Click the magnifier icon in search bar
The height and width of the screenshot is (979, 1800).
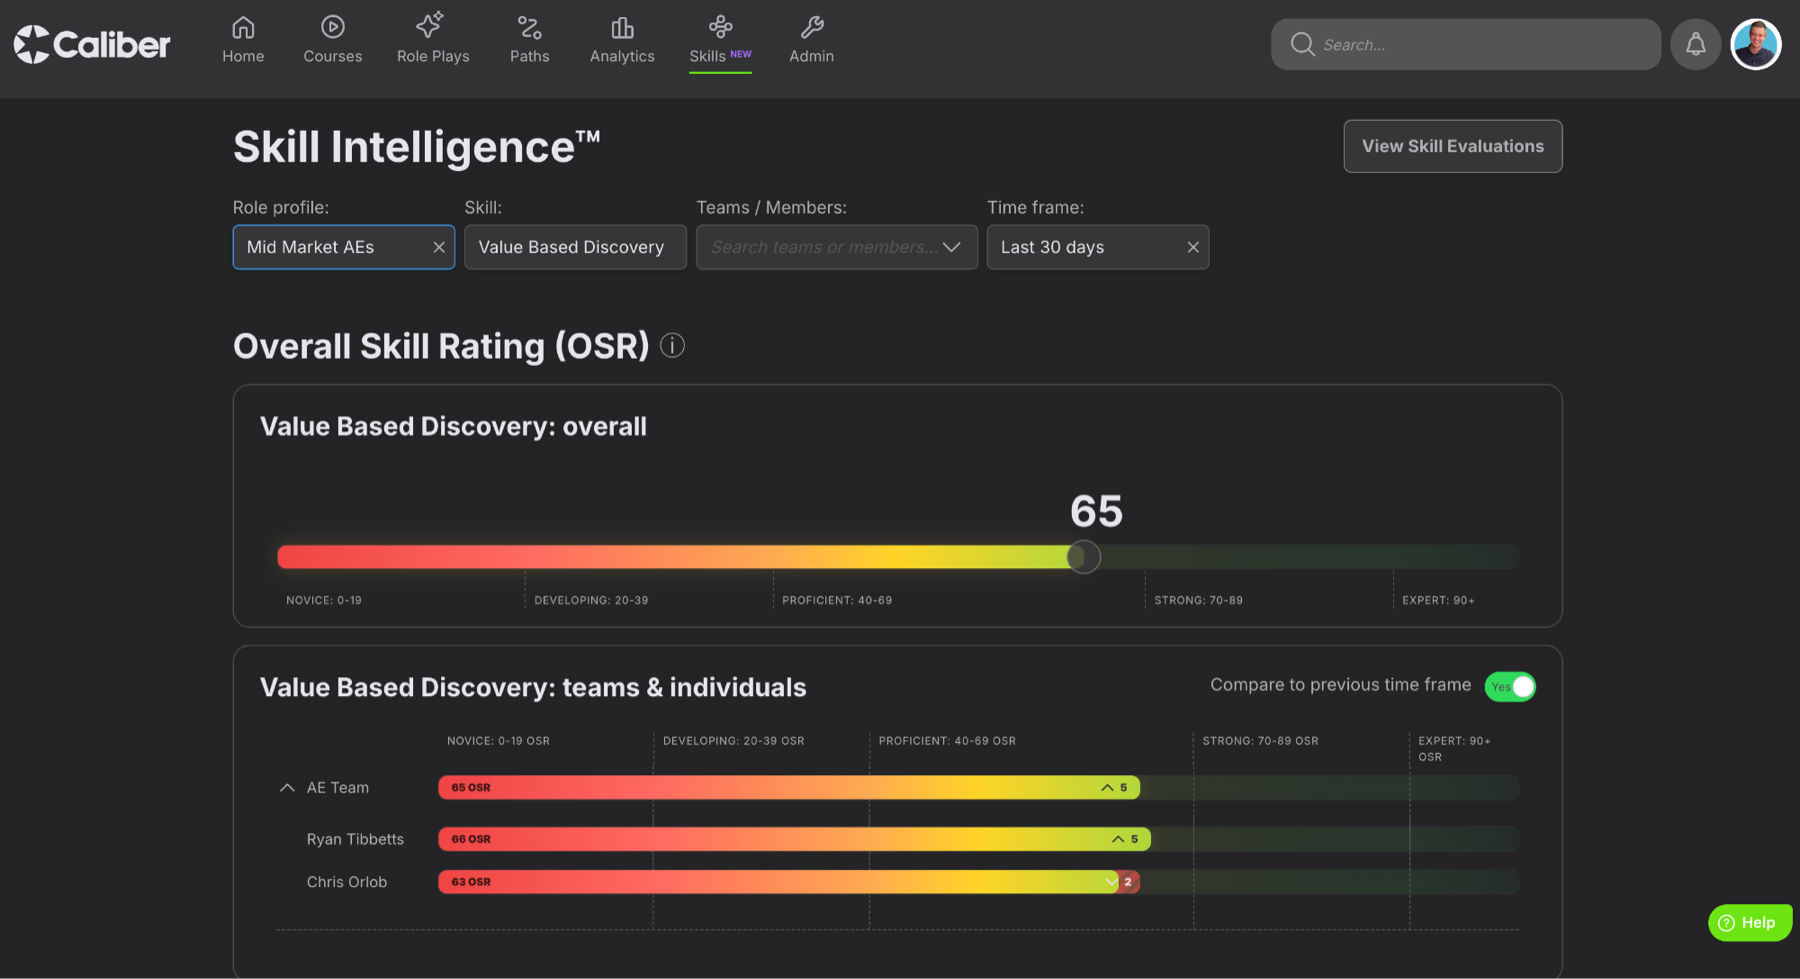click(1302, 44)
